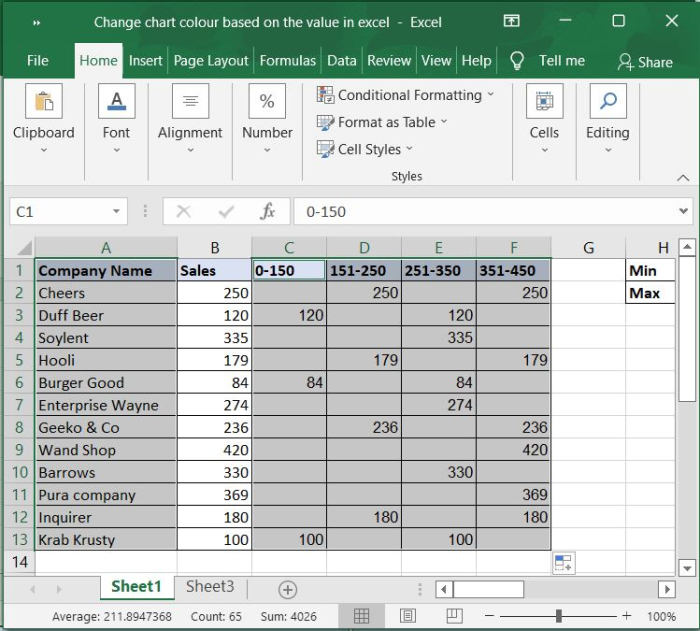Expand the Name Box dropdown arrow
The image size is (700, 631).
(117, 211)
